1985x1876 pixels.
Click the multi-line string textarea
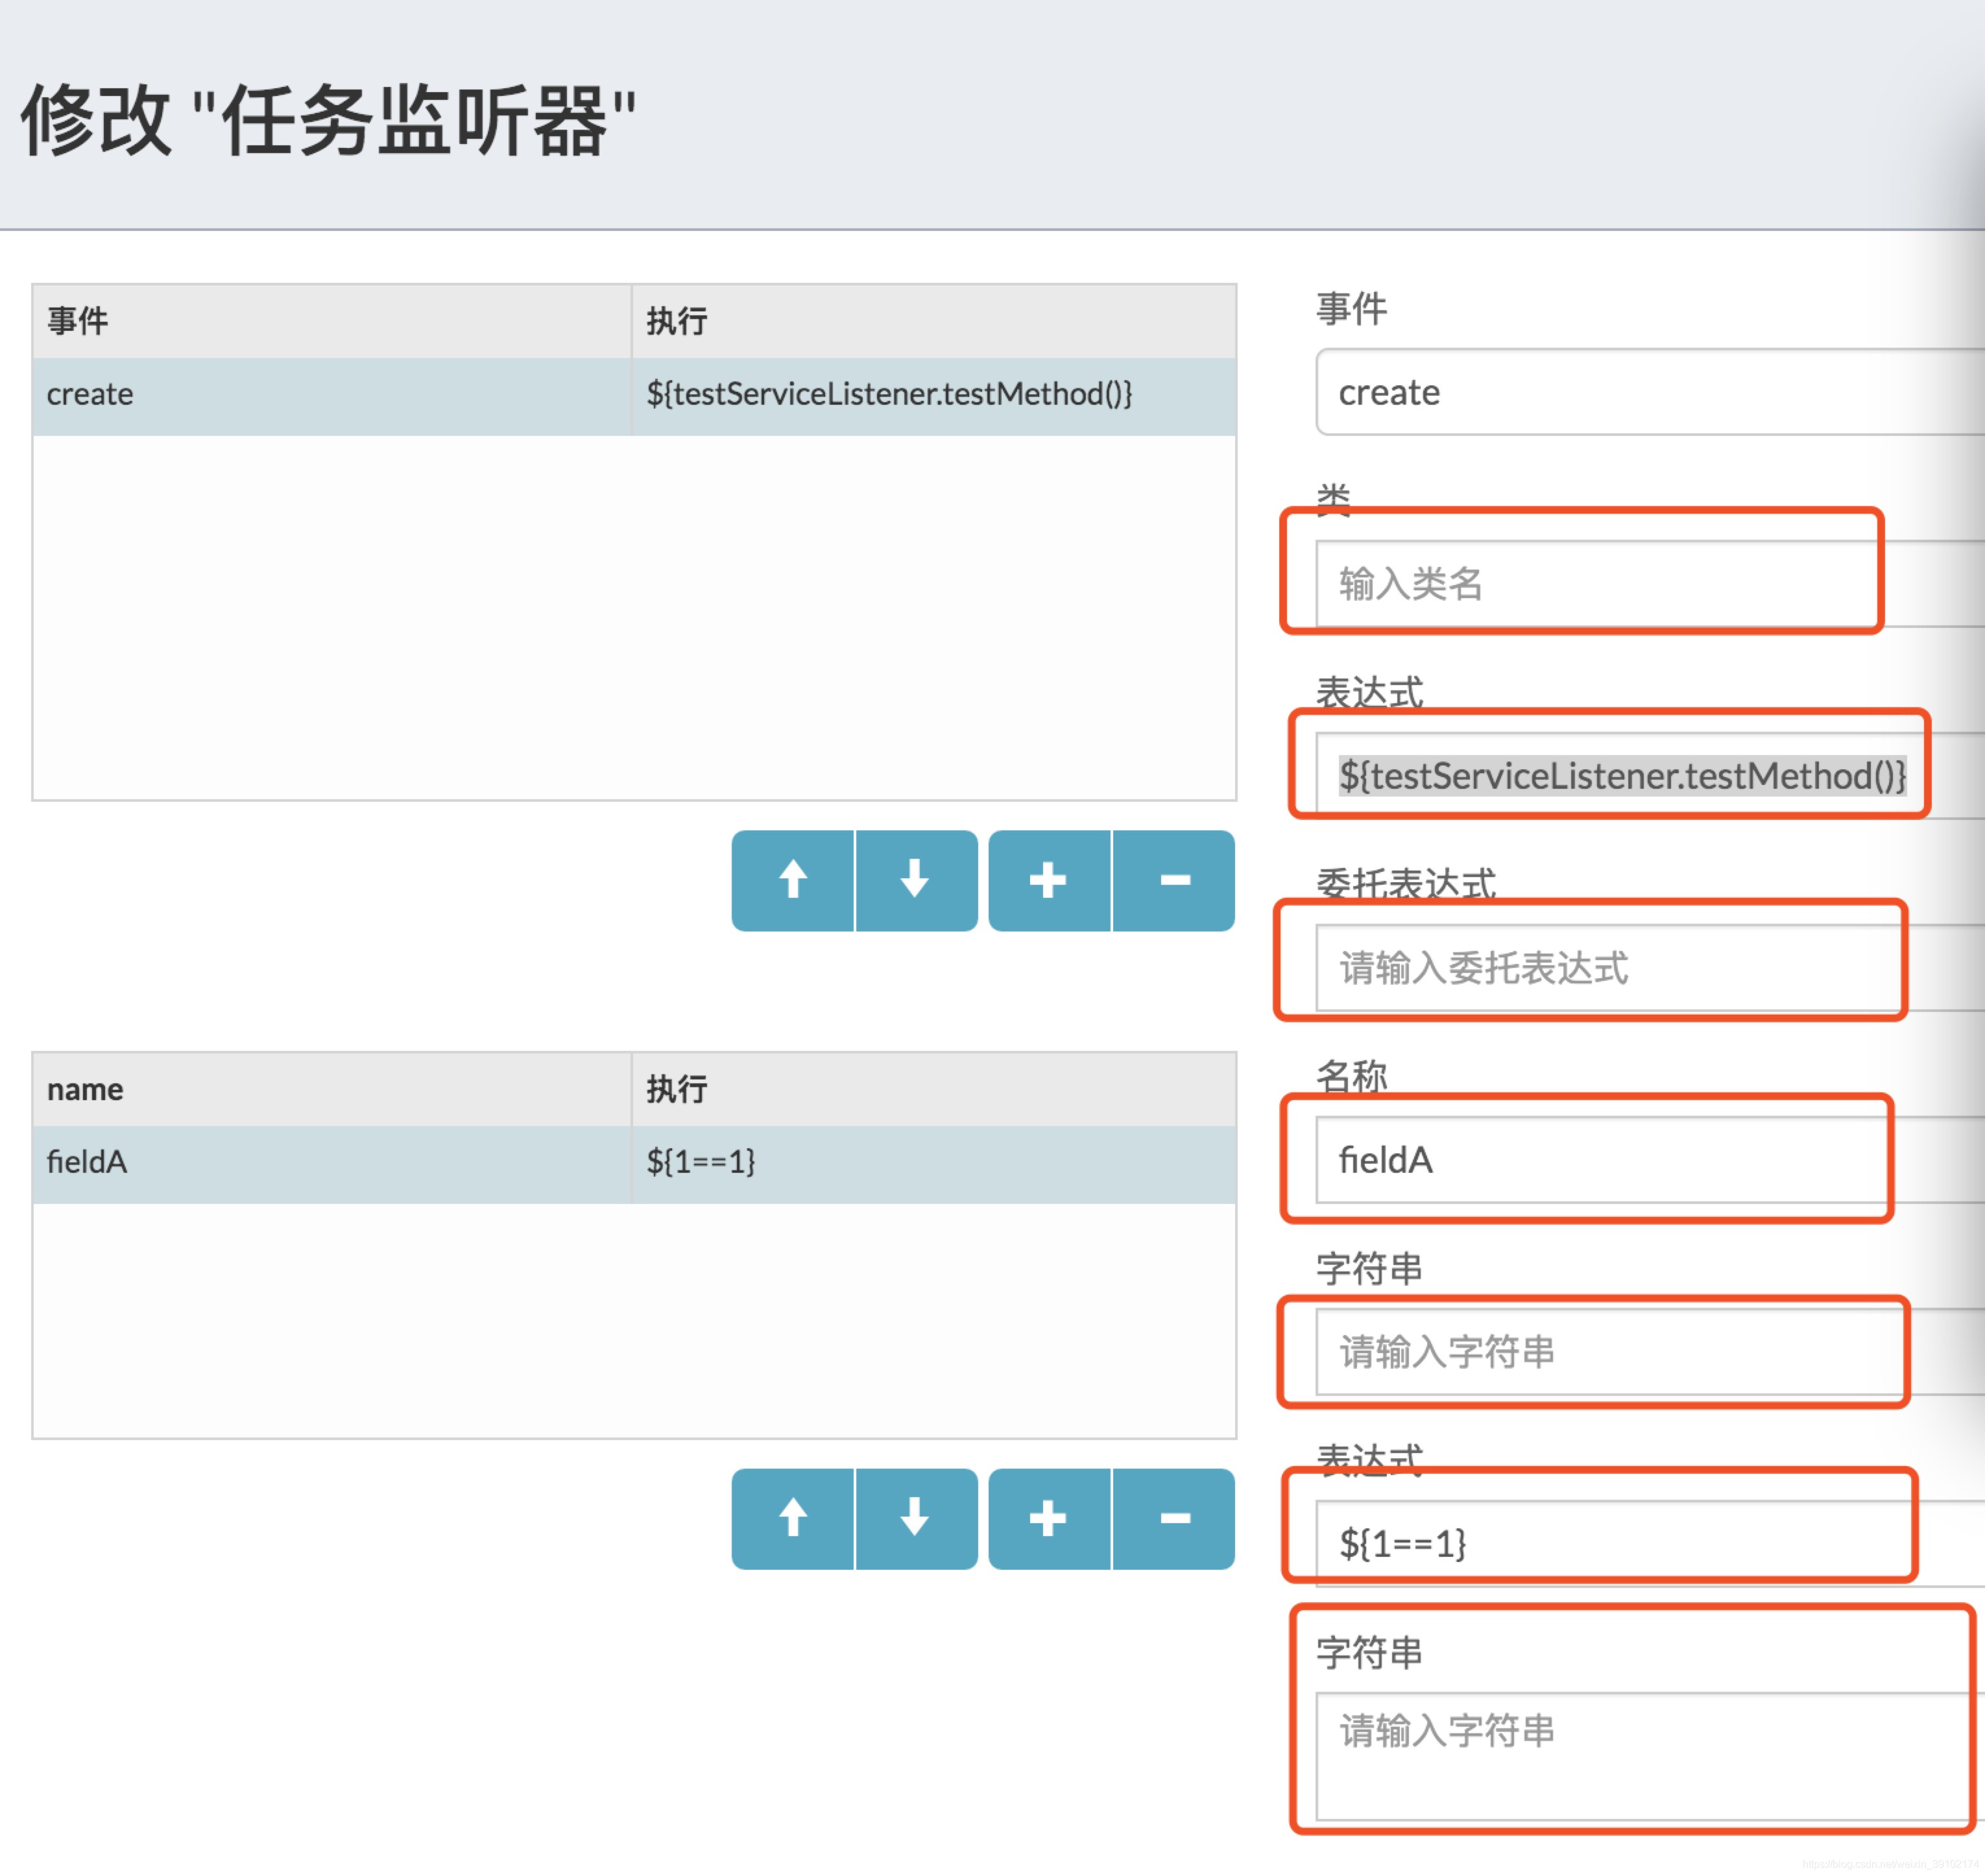pyautogui.click(x=1640, y=1756)
